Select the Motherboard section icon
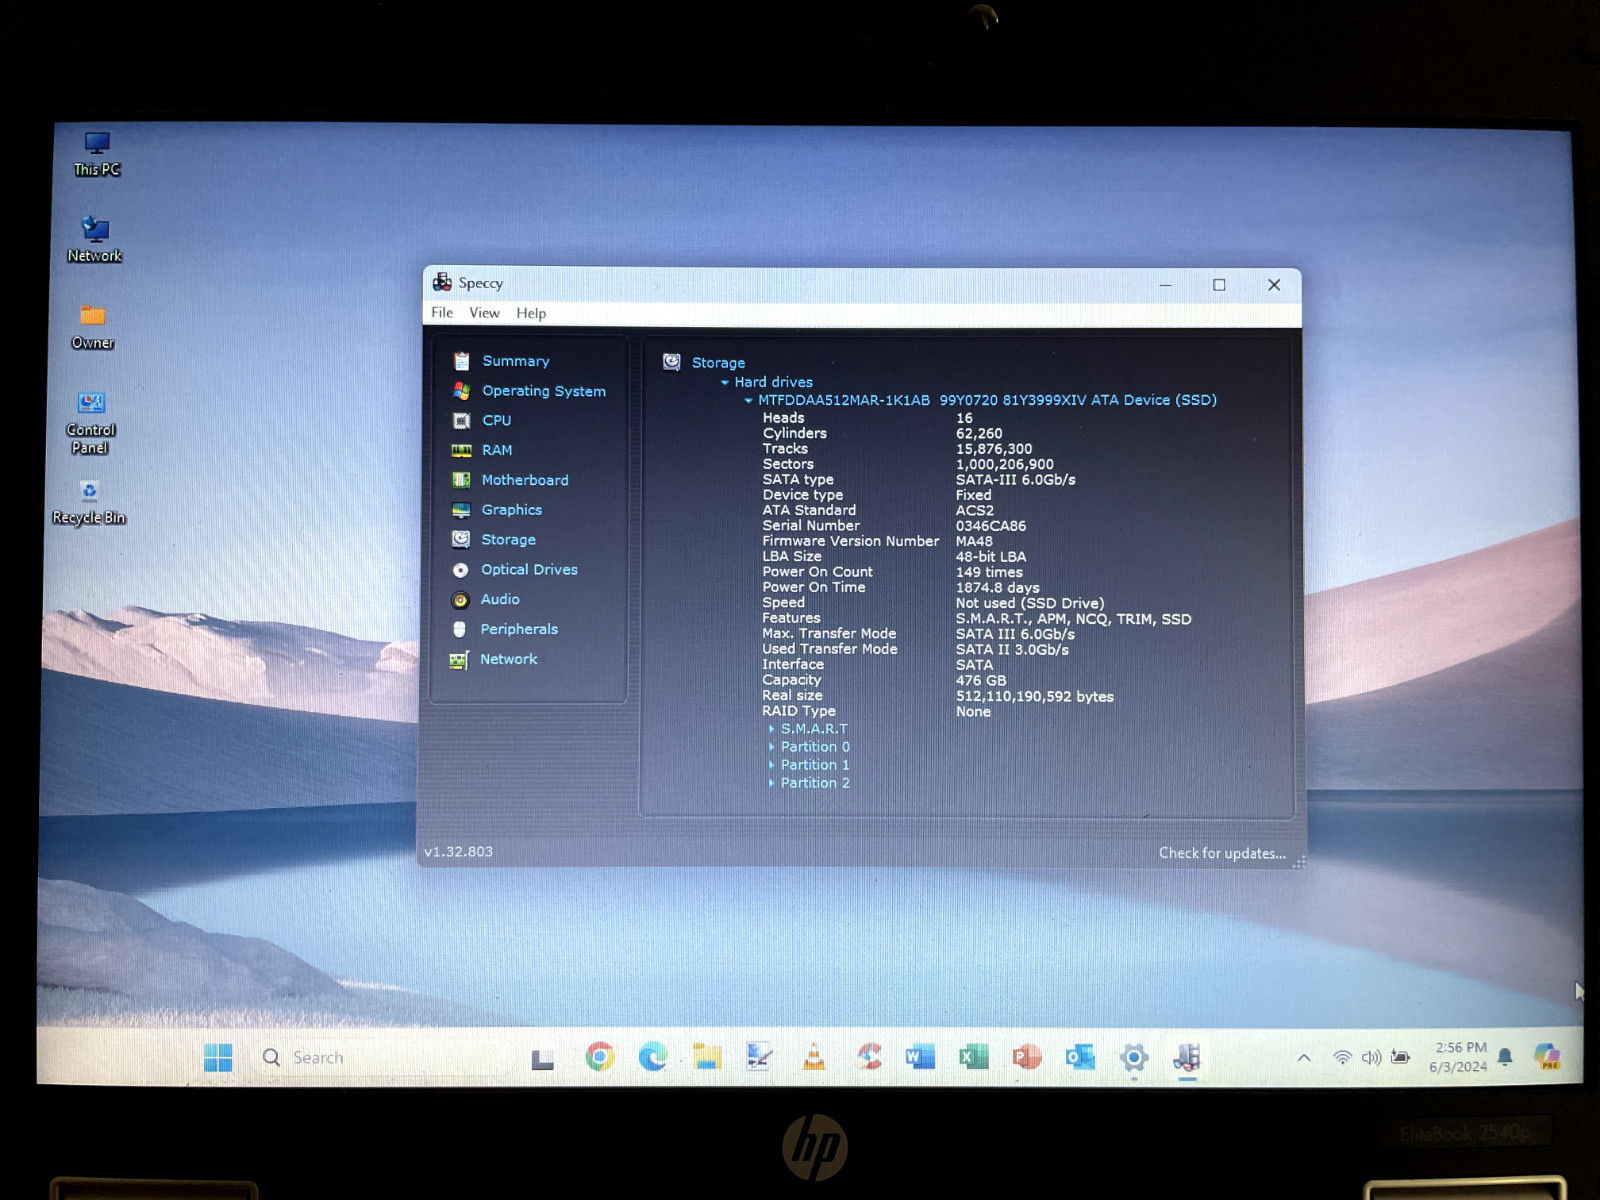Viewport: 1600px width, 1200px height. click(461, 480)
